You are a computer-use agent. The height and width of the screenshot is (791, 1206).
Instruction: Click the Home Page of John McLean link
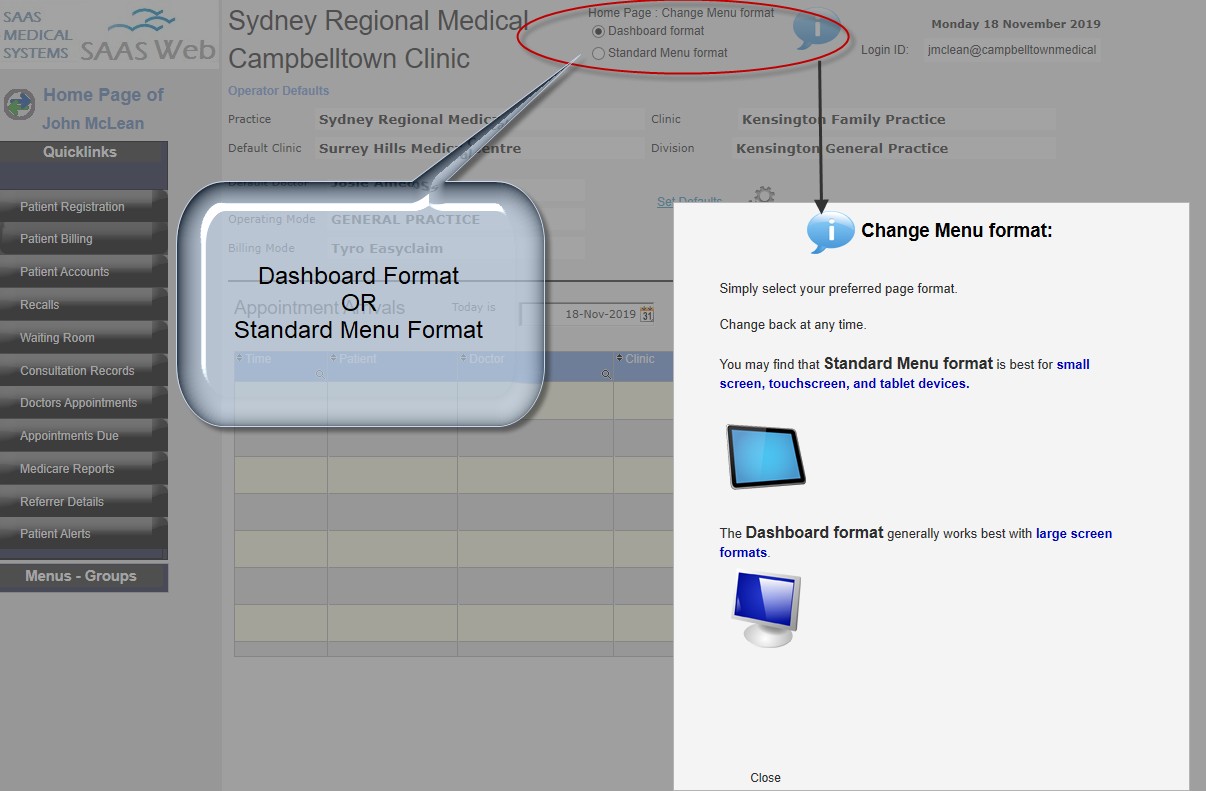(101, 109)
